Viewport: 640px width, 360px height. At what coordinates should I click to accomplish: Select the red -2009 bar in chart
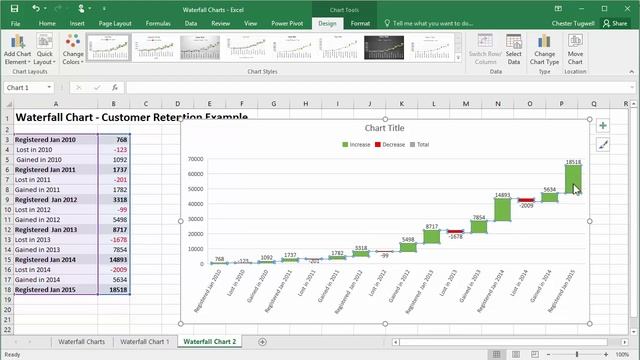(526, 200)
